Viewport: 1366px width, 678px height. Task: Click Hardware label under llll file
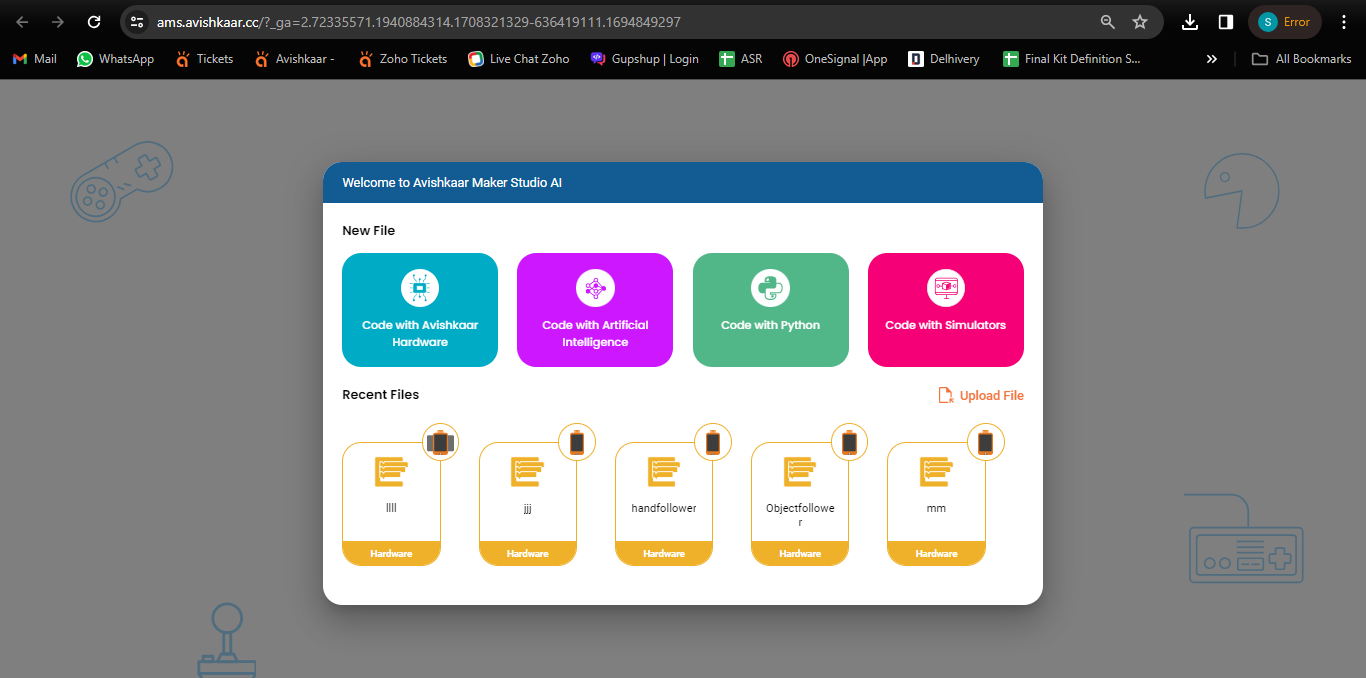391,553
